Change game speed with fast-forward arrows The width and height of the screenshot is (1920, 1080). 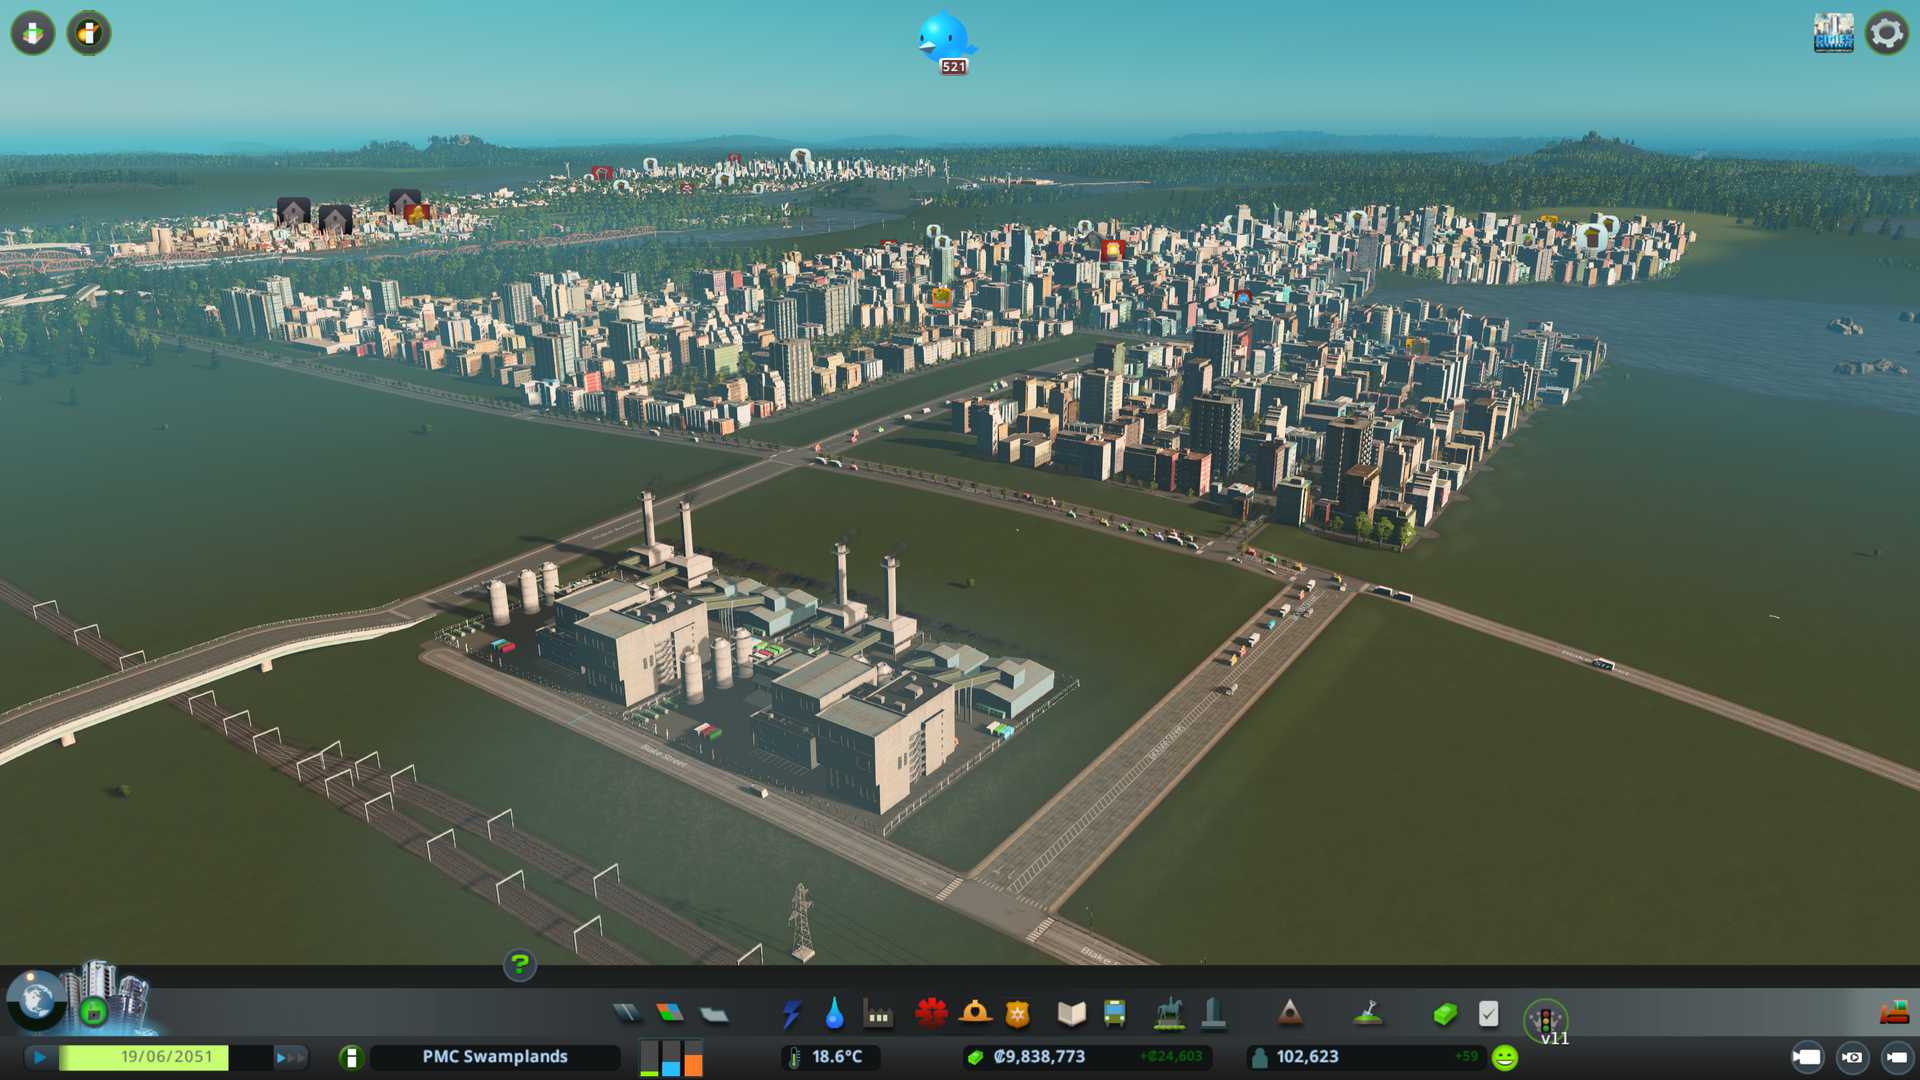(x=290, y=1057)
